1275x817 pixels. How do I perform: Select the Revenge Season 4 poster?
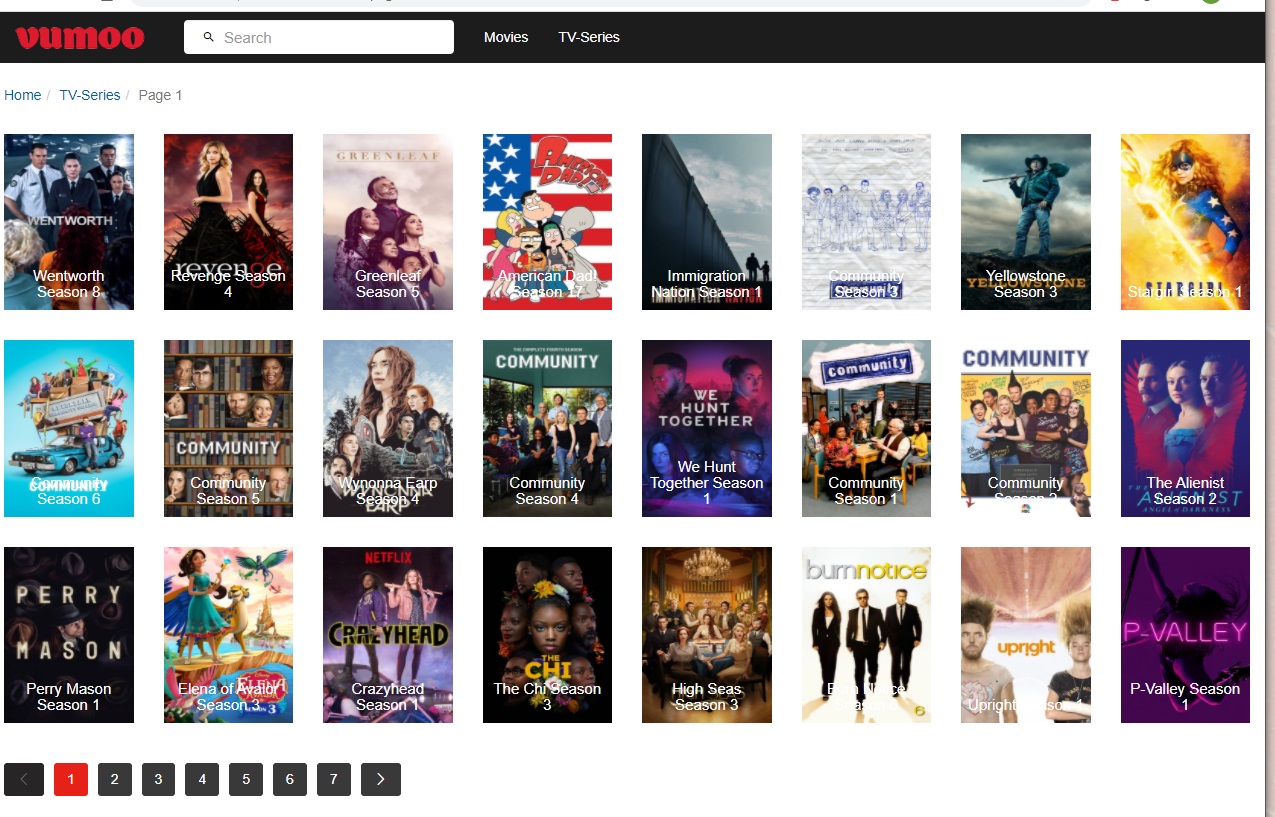[228, 222]
